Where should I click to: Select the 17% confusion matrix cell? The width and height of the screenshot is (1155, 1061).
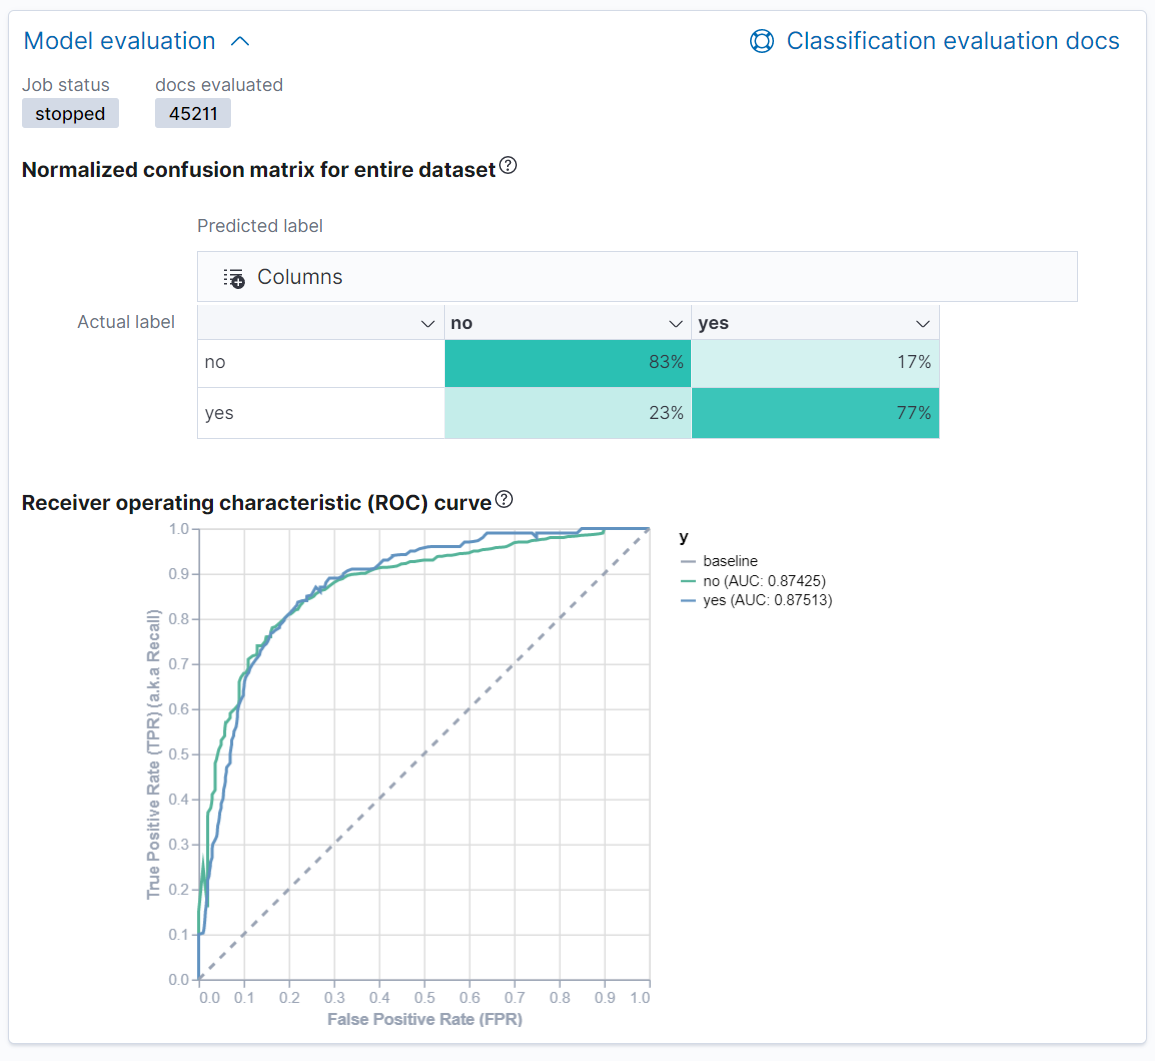[x=815, y=363]
